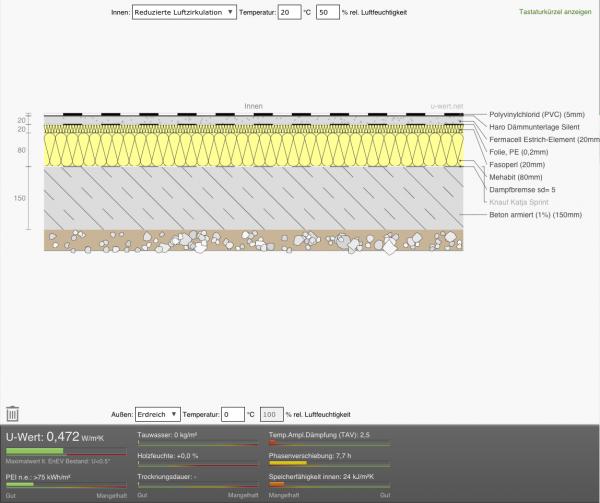Image resolution: width=600 pixels, height=503 pixels.
Task: Click the trash can delete icon
Action: tap(13, 413)
